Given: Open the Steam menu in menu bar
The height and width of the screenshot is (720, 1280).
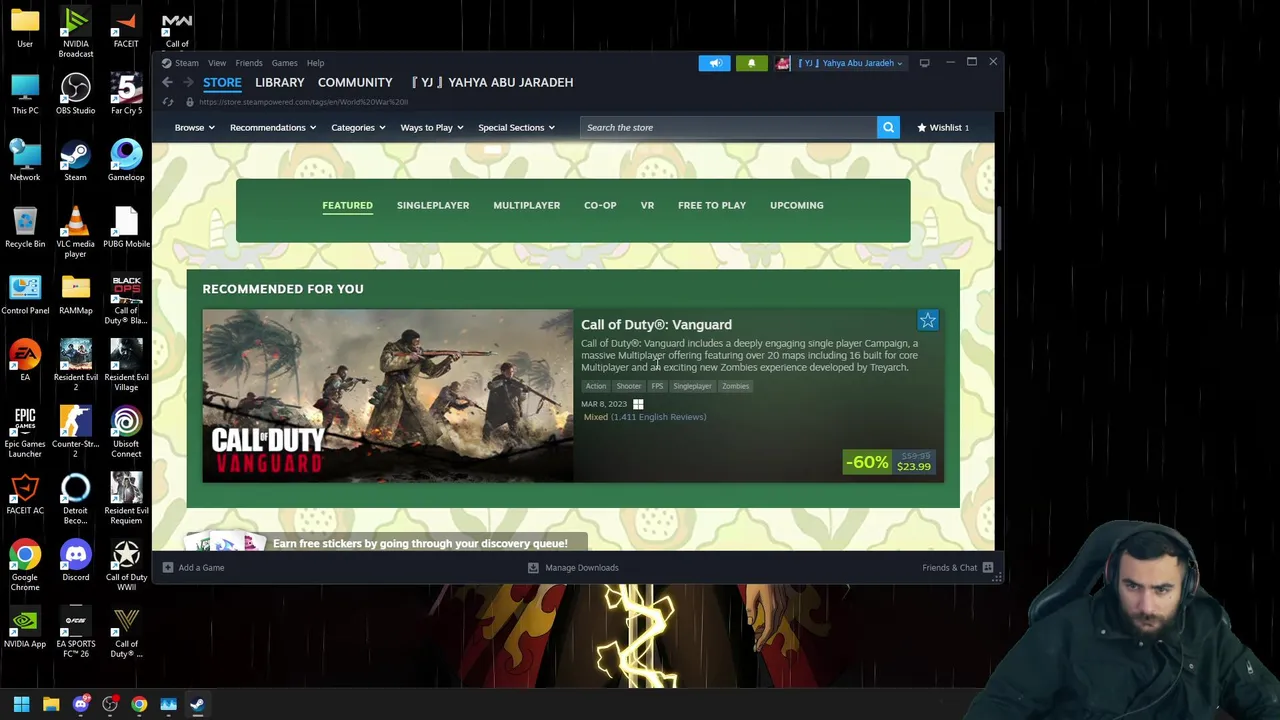Looking at the screenshot, I should tap(187, 63).
